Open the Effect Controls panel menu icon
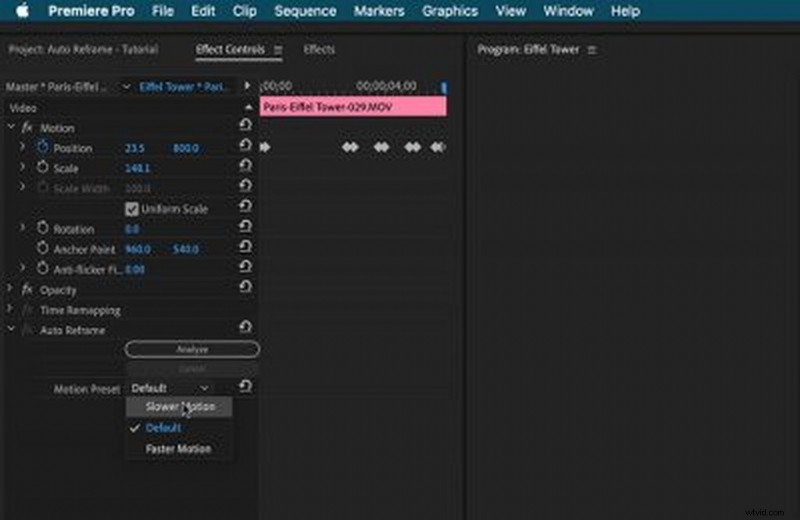 coord(278,50)
